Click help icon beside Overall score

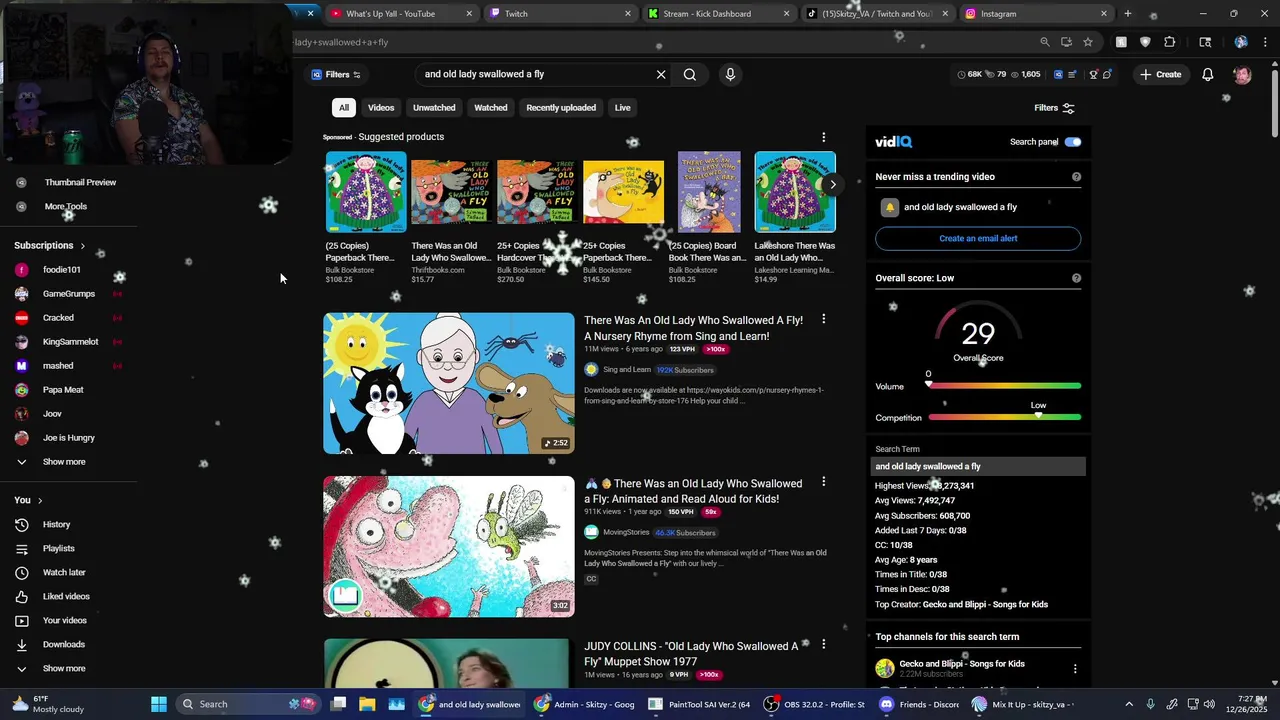coord(1076,278)
